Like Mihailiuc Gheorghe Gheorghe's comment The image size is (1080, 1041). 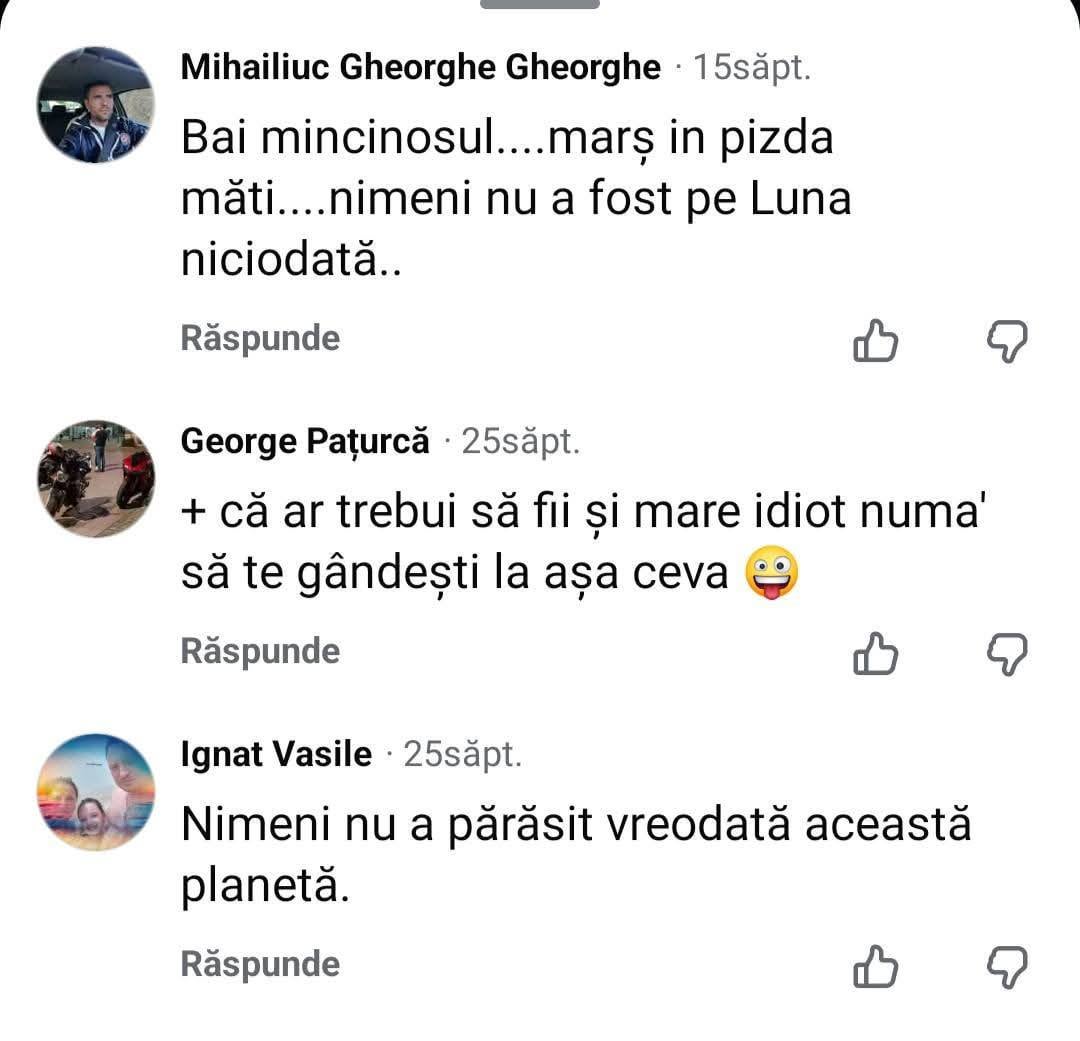[x=875, y=342]
